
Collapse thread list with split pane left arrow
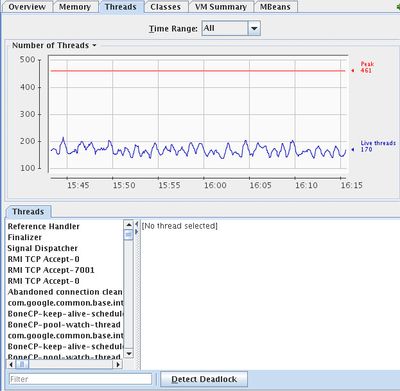[137, 224]
